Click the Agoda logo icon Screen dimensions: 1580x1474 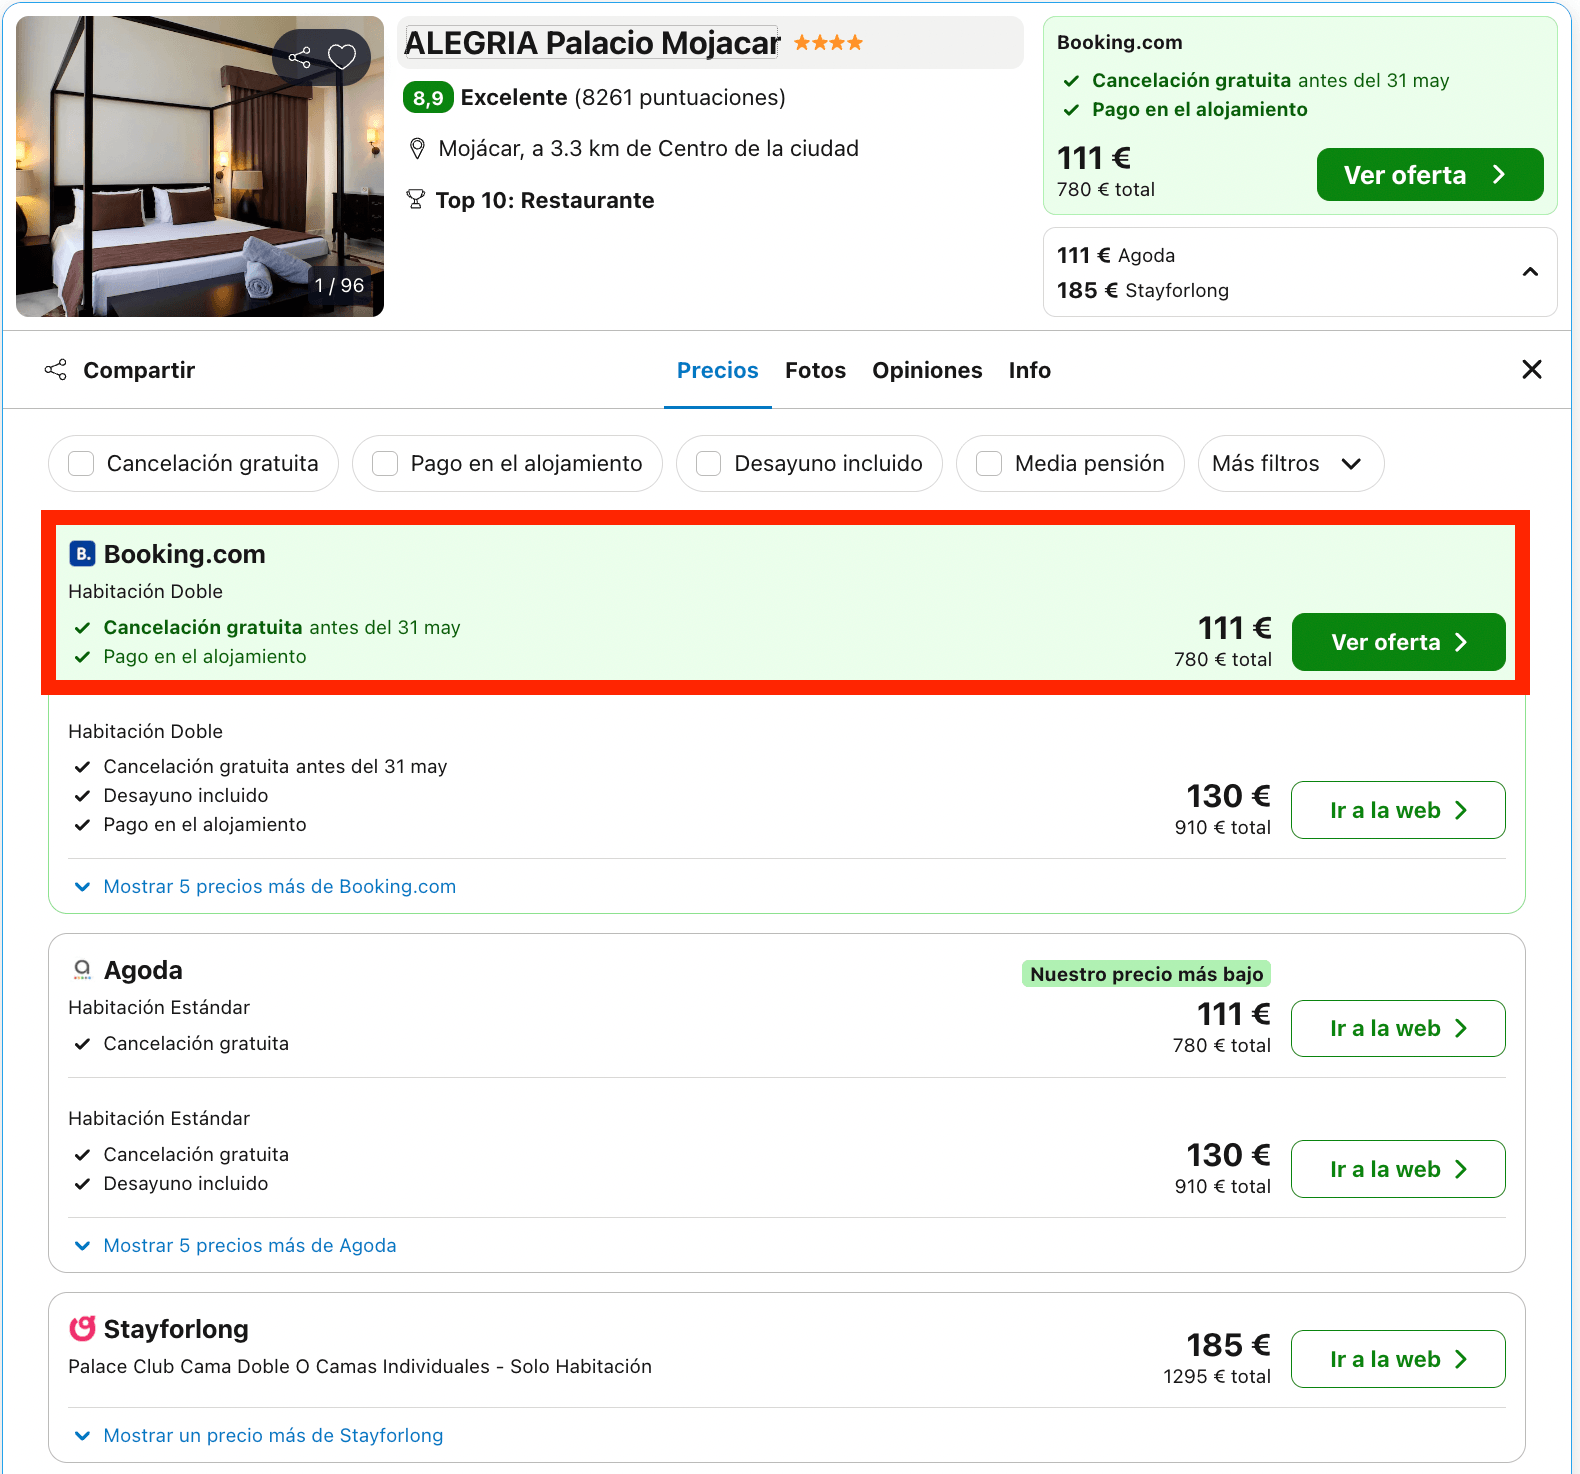(82, 970)
